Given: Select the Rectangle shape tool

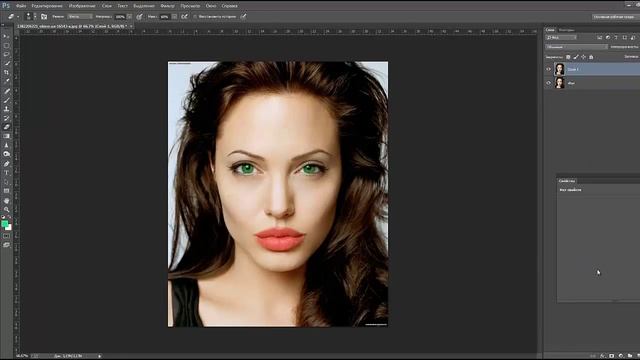Looking at the screenshot, I should point(7,191).
